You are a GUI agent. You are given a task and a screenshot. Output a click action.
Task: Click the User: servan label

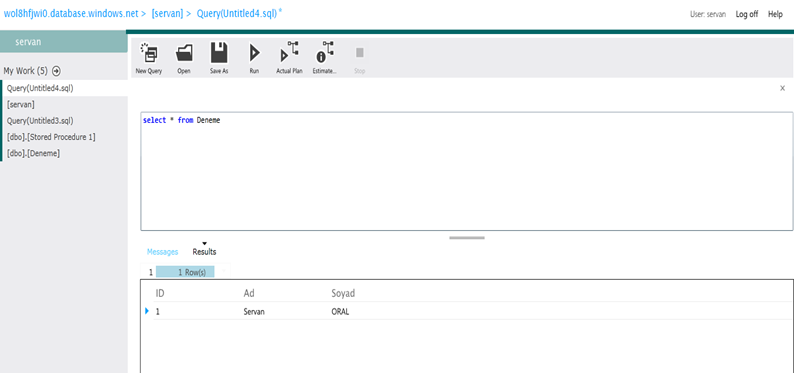708,14
